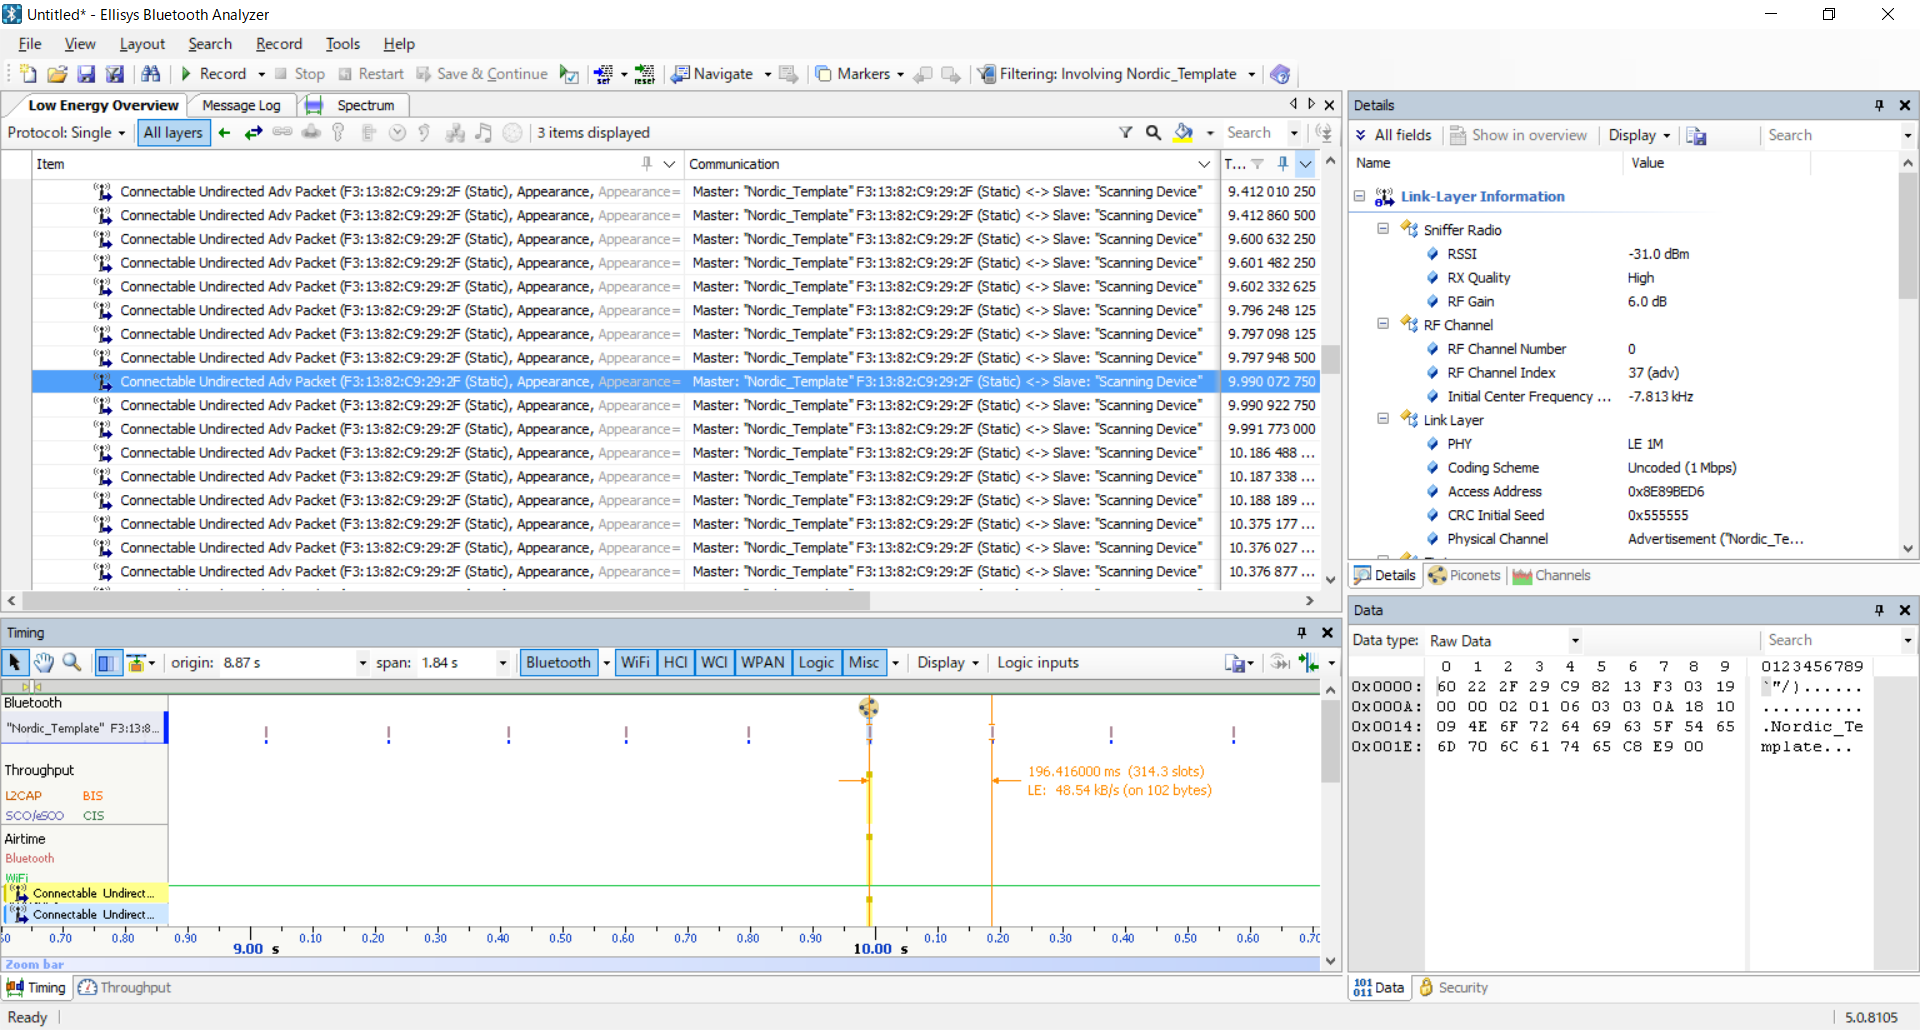Open the Markers toolbar menu

(859, 74)
